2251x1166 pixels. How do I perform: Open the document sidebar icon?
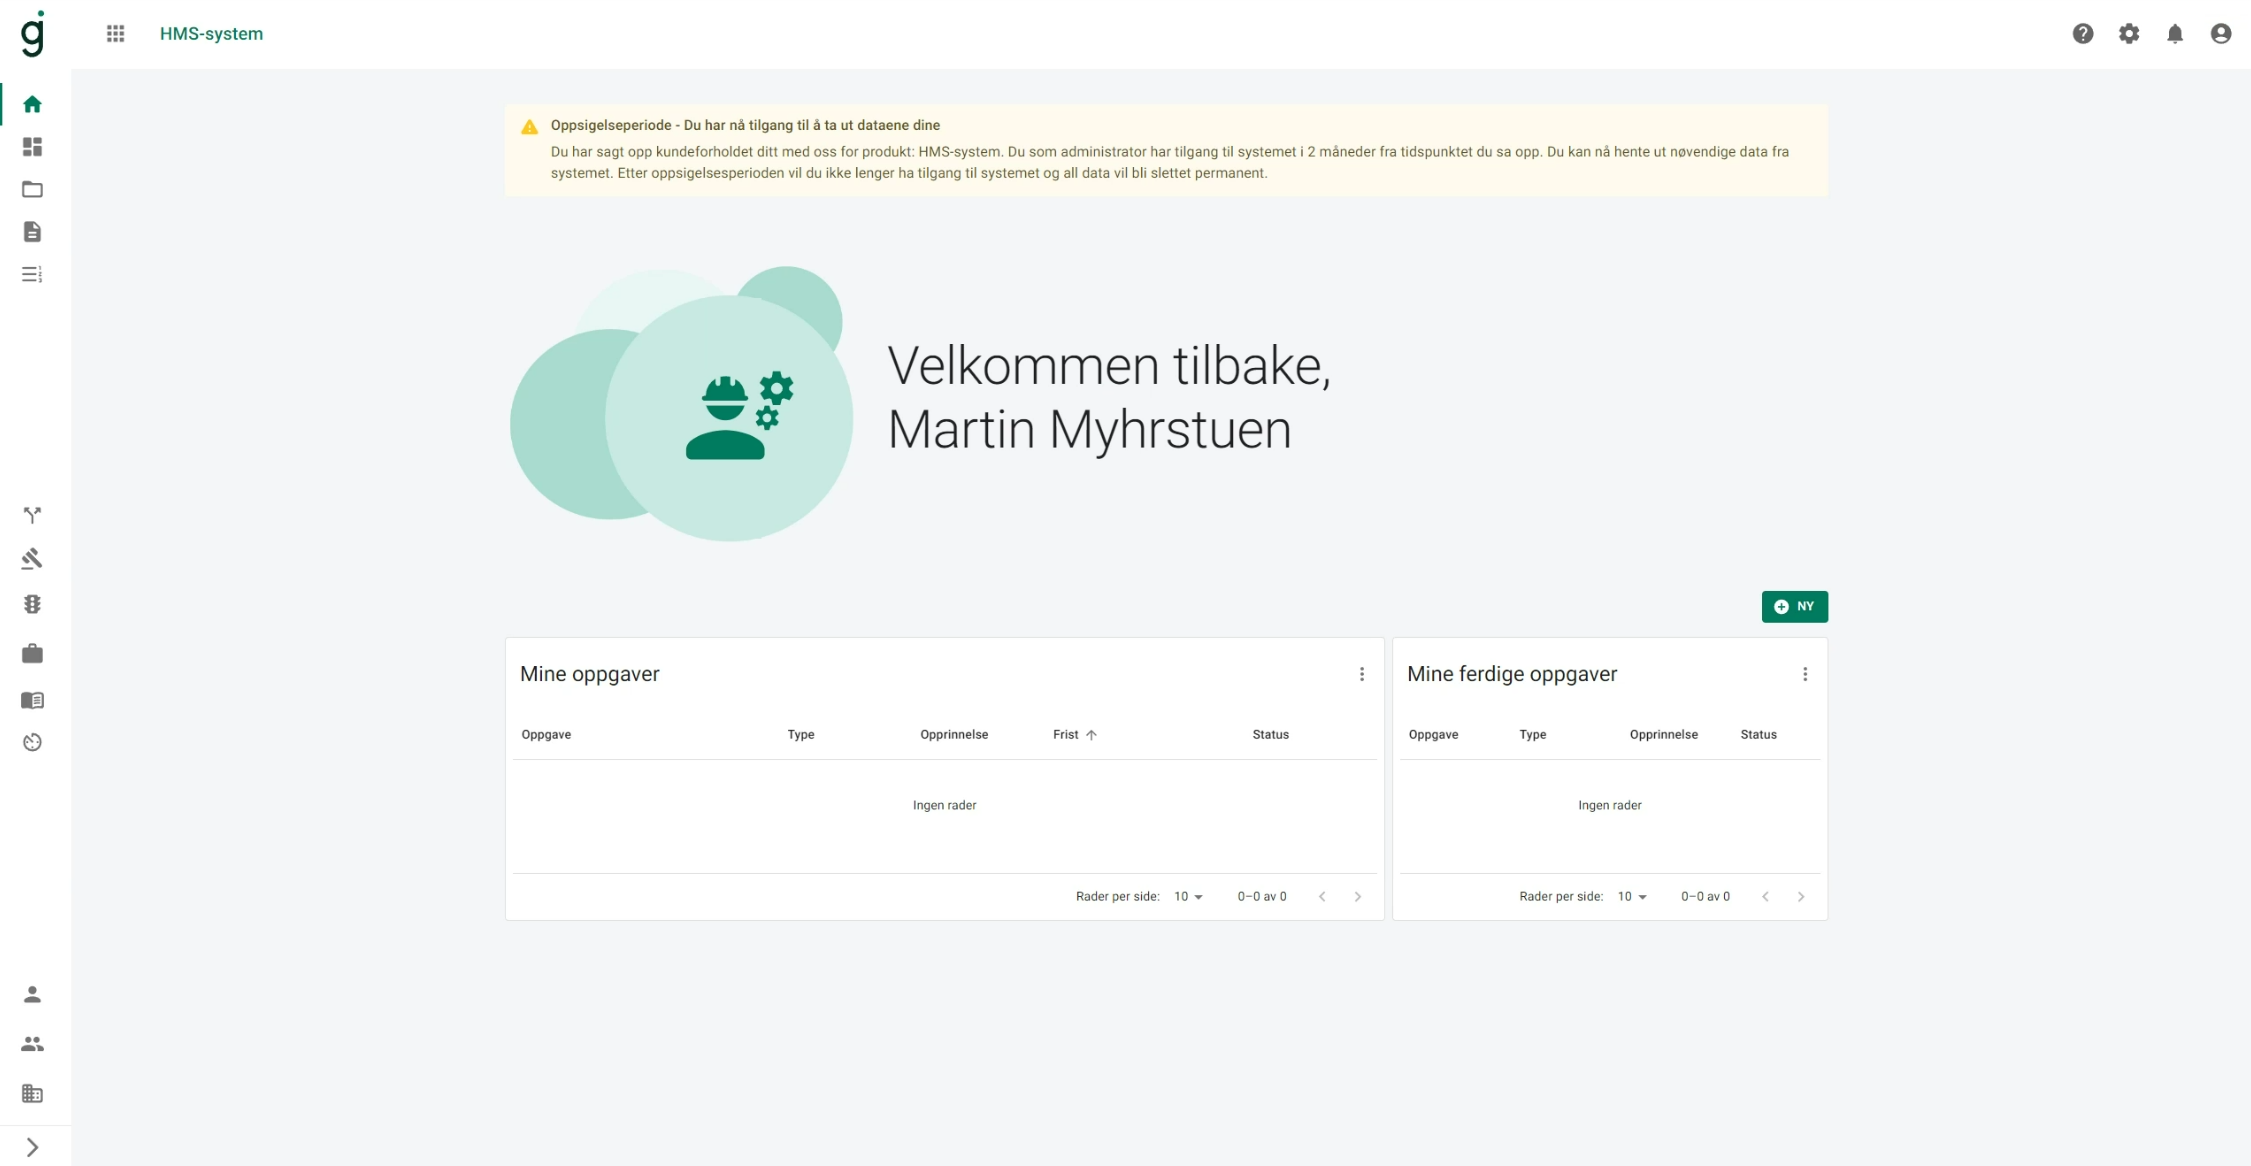point(32,232)
